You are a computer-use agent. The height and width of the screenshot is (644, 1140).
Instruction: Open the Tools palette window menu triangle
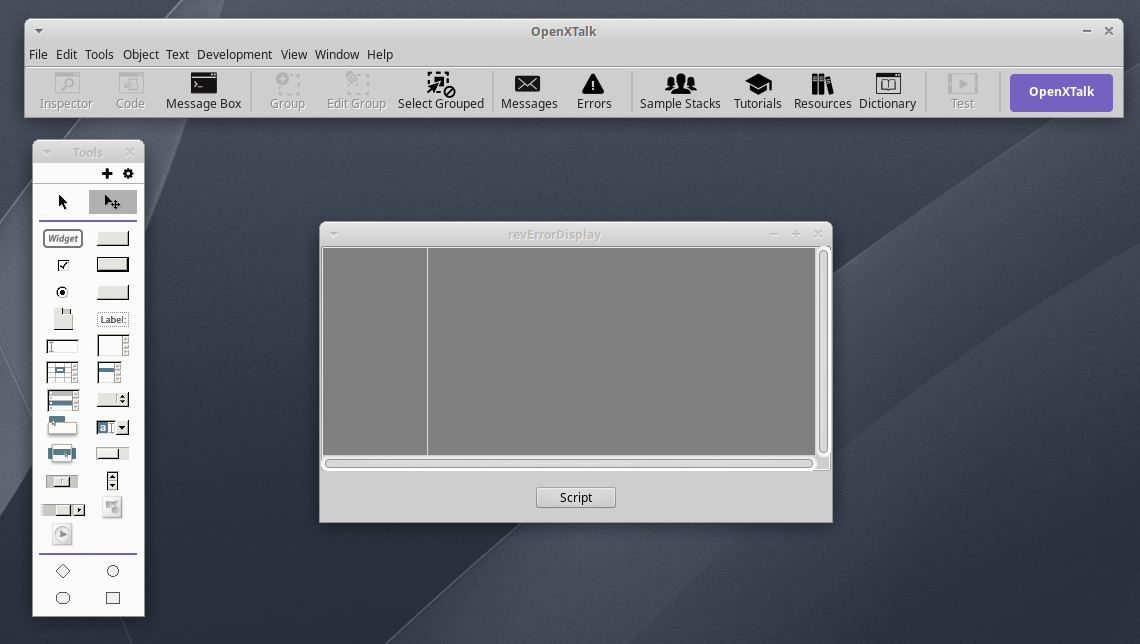47,153
